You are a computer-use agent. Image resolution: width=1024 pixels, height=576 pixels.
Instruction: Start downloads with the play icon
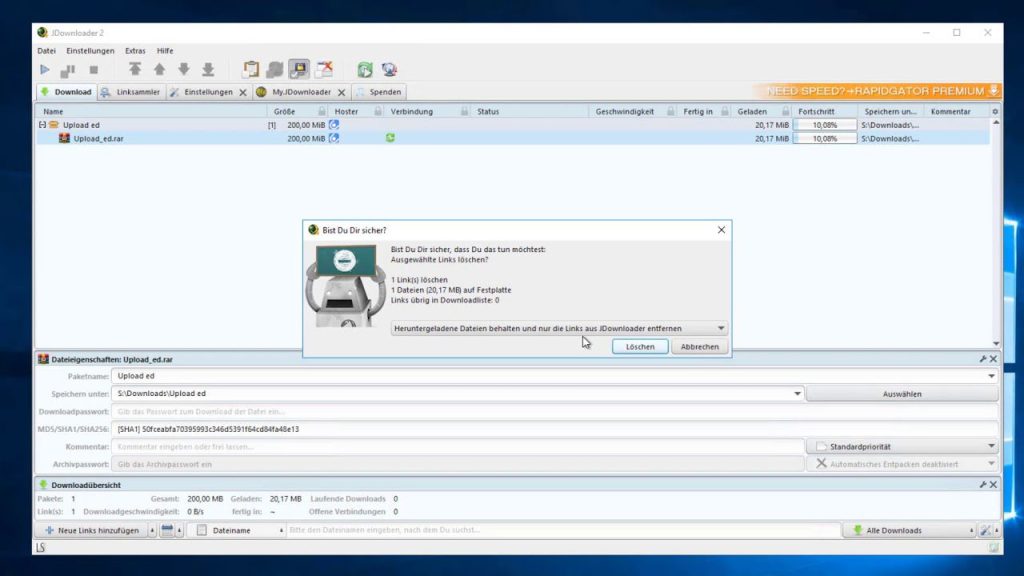(44, 69)
